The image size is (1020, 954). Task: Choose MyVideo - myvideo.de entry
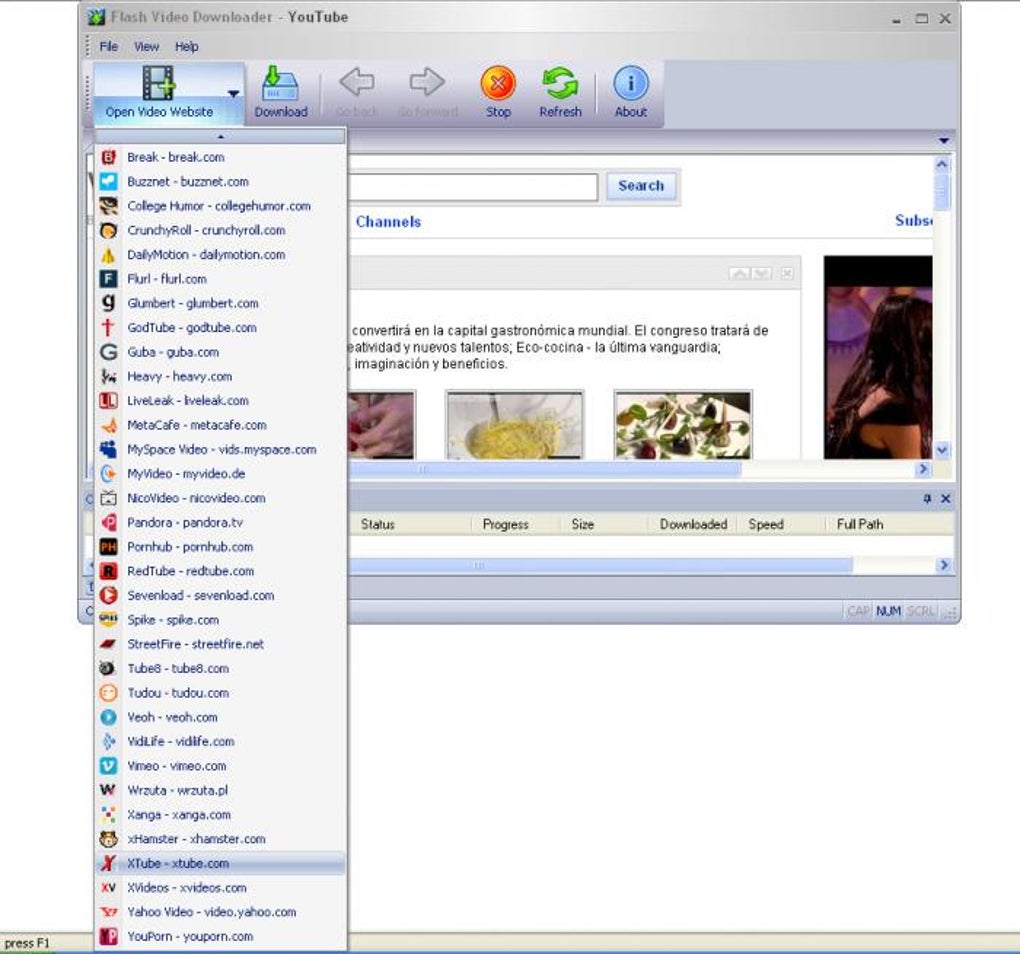tap(221, 473)
